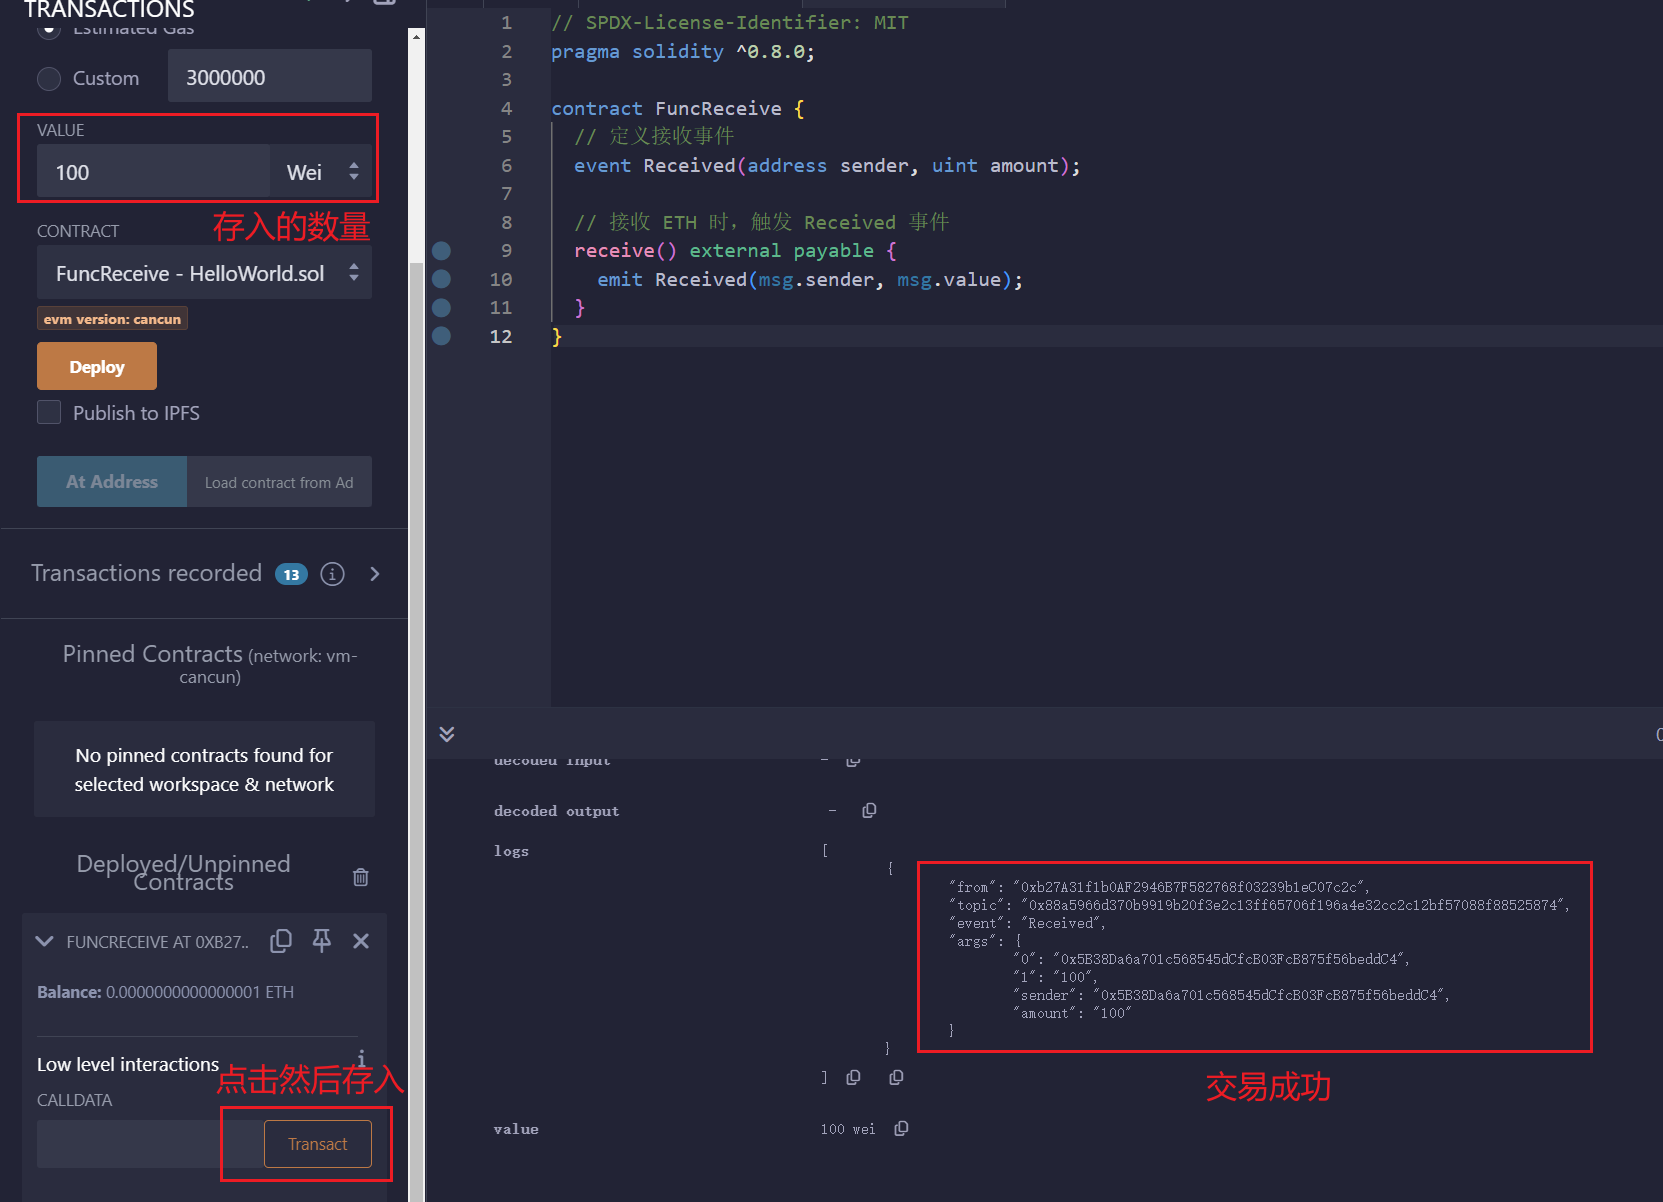Collapse the terminal panel with double chevron
This screenshot has height=1202, width=1663.
pos(447,734)
